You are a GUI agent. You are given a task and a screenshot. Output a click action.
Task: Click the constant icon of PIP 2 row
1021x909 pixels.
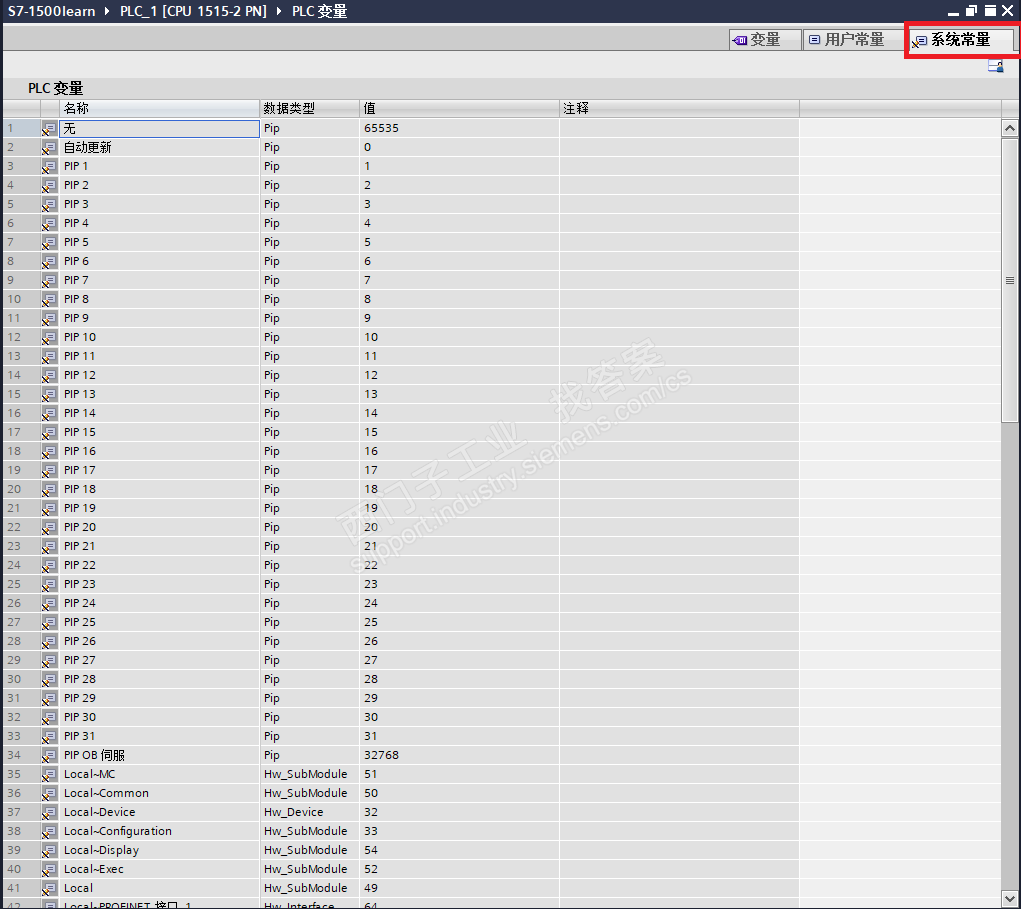coord(49,186)
